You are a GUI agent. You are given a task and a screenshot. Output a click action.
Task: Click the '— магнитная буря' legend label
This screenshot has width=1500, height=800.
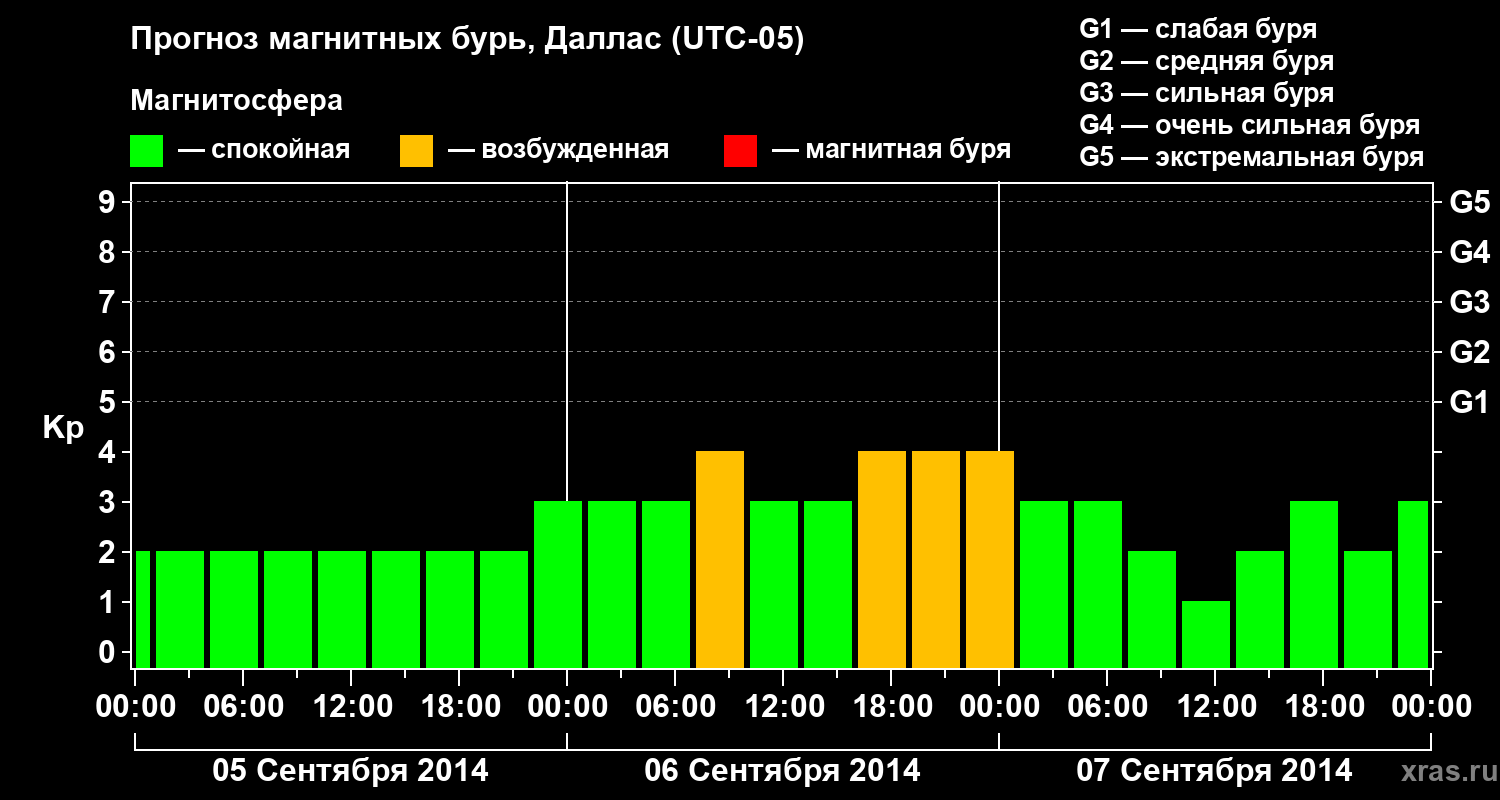point(891,150)
